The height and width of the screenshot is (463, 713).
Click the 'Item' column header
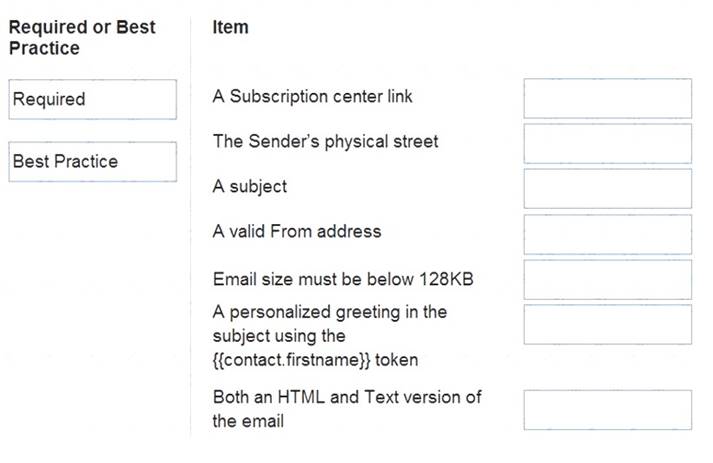(x=231, y=27)
